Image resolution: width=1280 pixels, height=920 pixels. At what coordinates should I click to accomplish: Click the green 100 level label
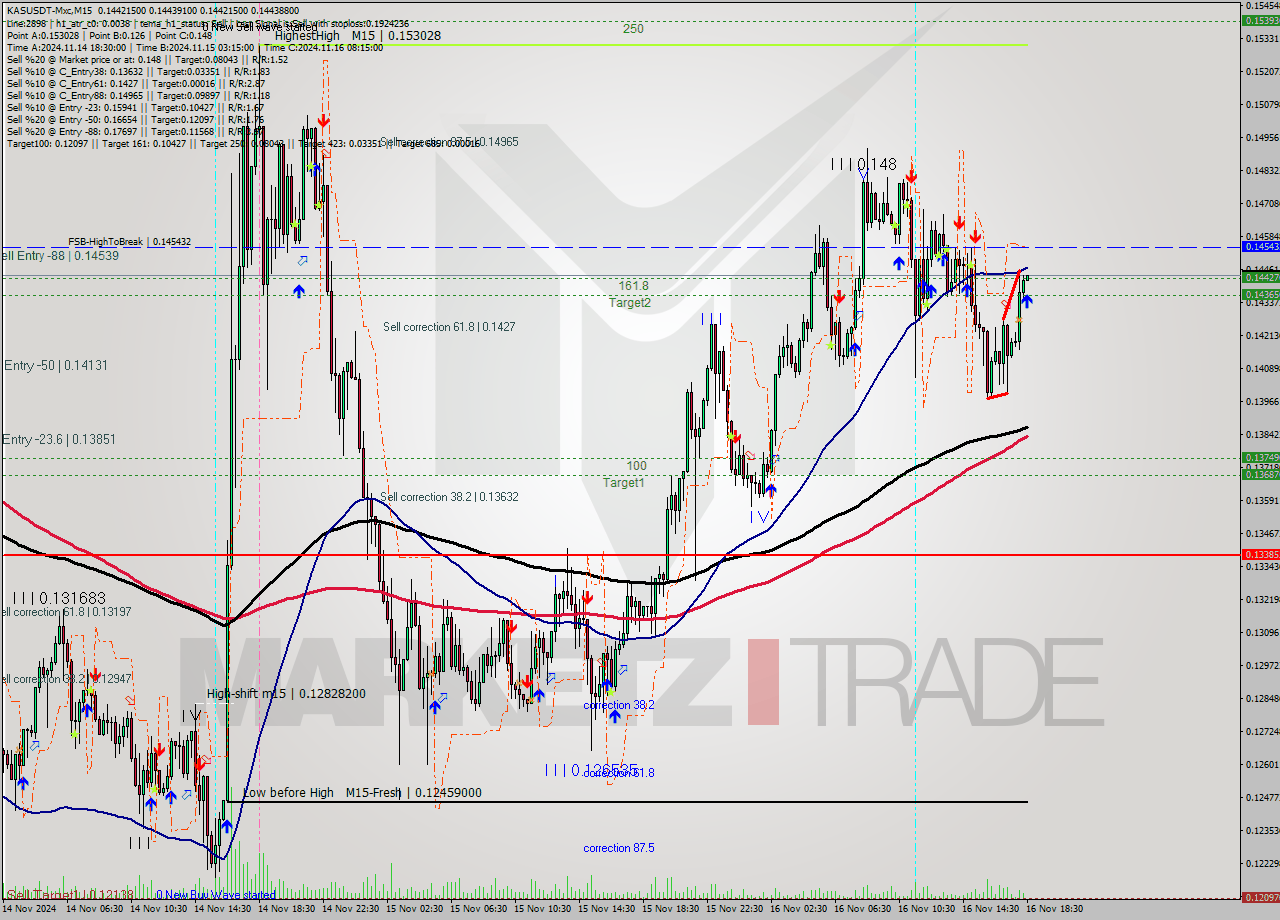click(636, 466)
